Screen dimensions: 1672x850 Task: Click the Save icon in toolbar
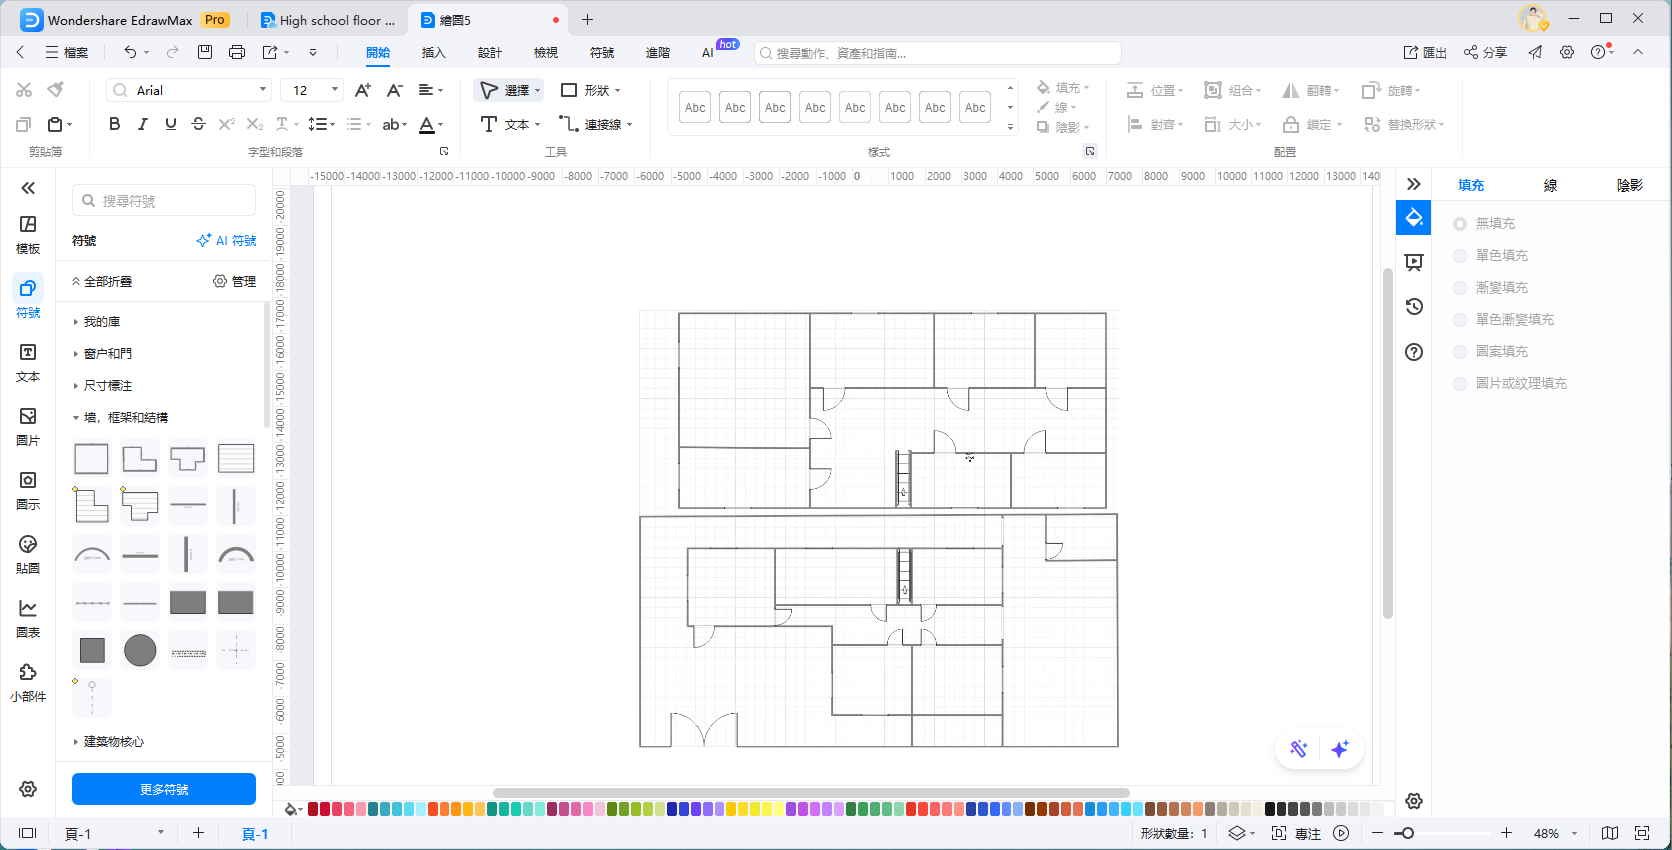[x=205, y=52]
